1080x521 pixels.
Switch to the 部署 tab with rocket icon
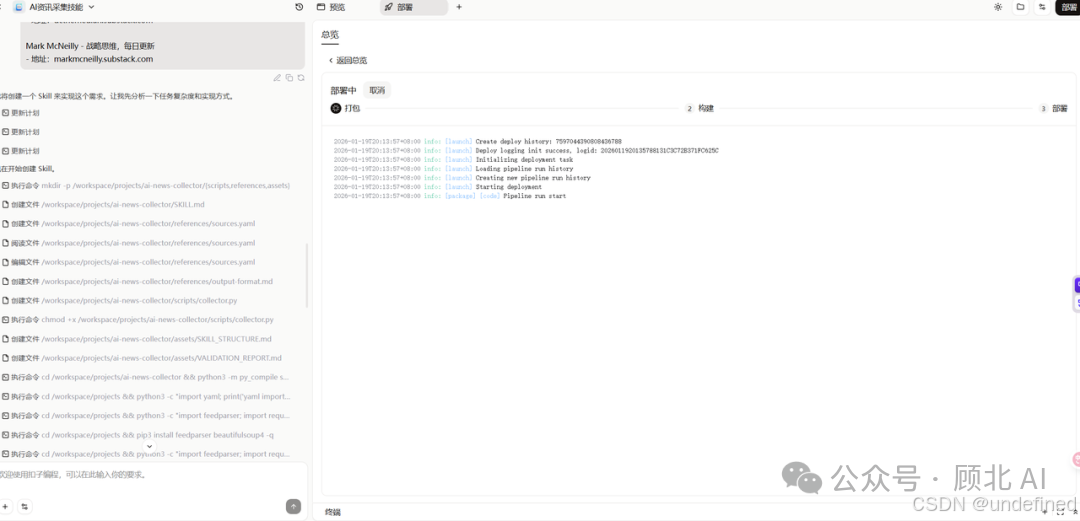coord(413,7)
